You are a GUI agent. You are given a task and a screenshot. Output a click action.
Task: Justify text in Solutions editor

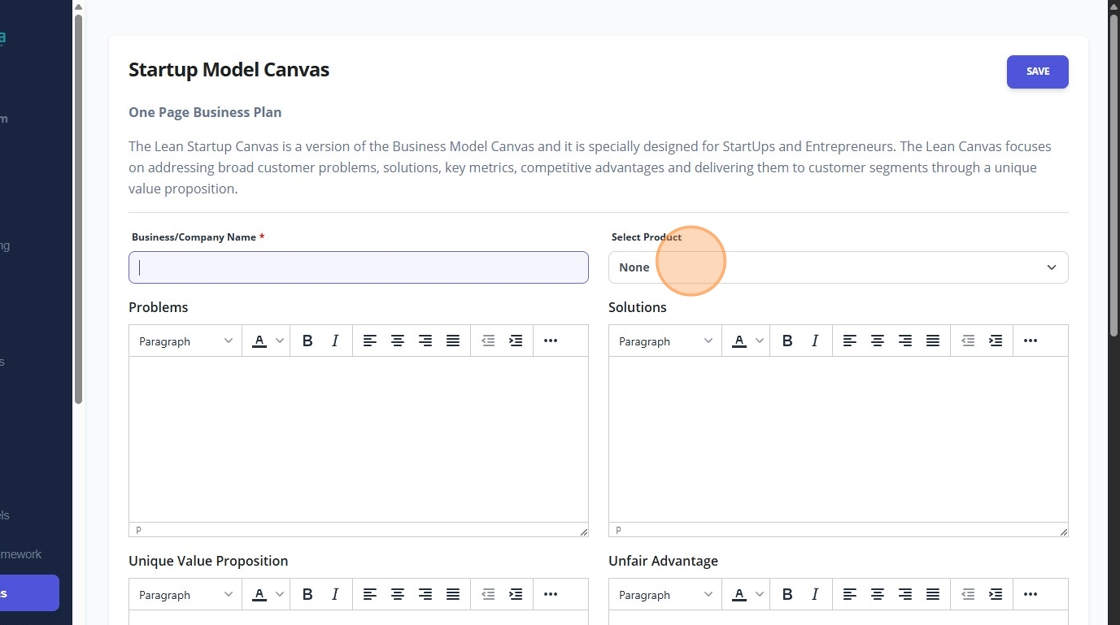click(x=933, y=341)
